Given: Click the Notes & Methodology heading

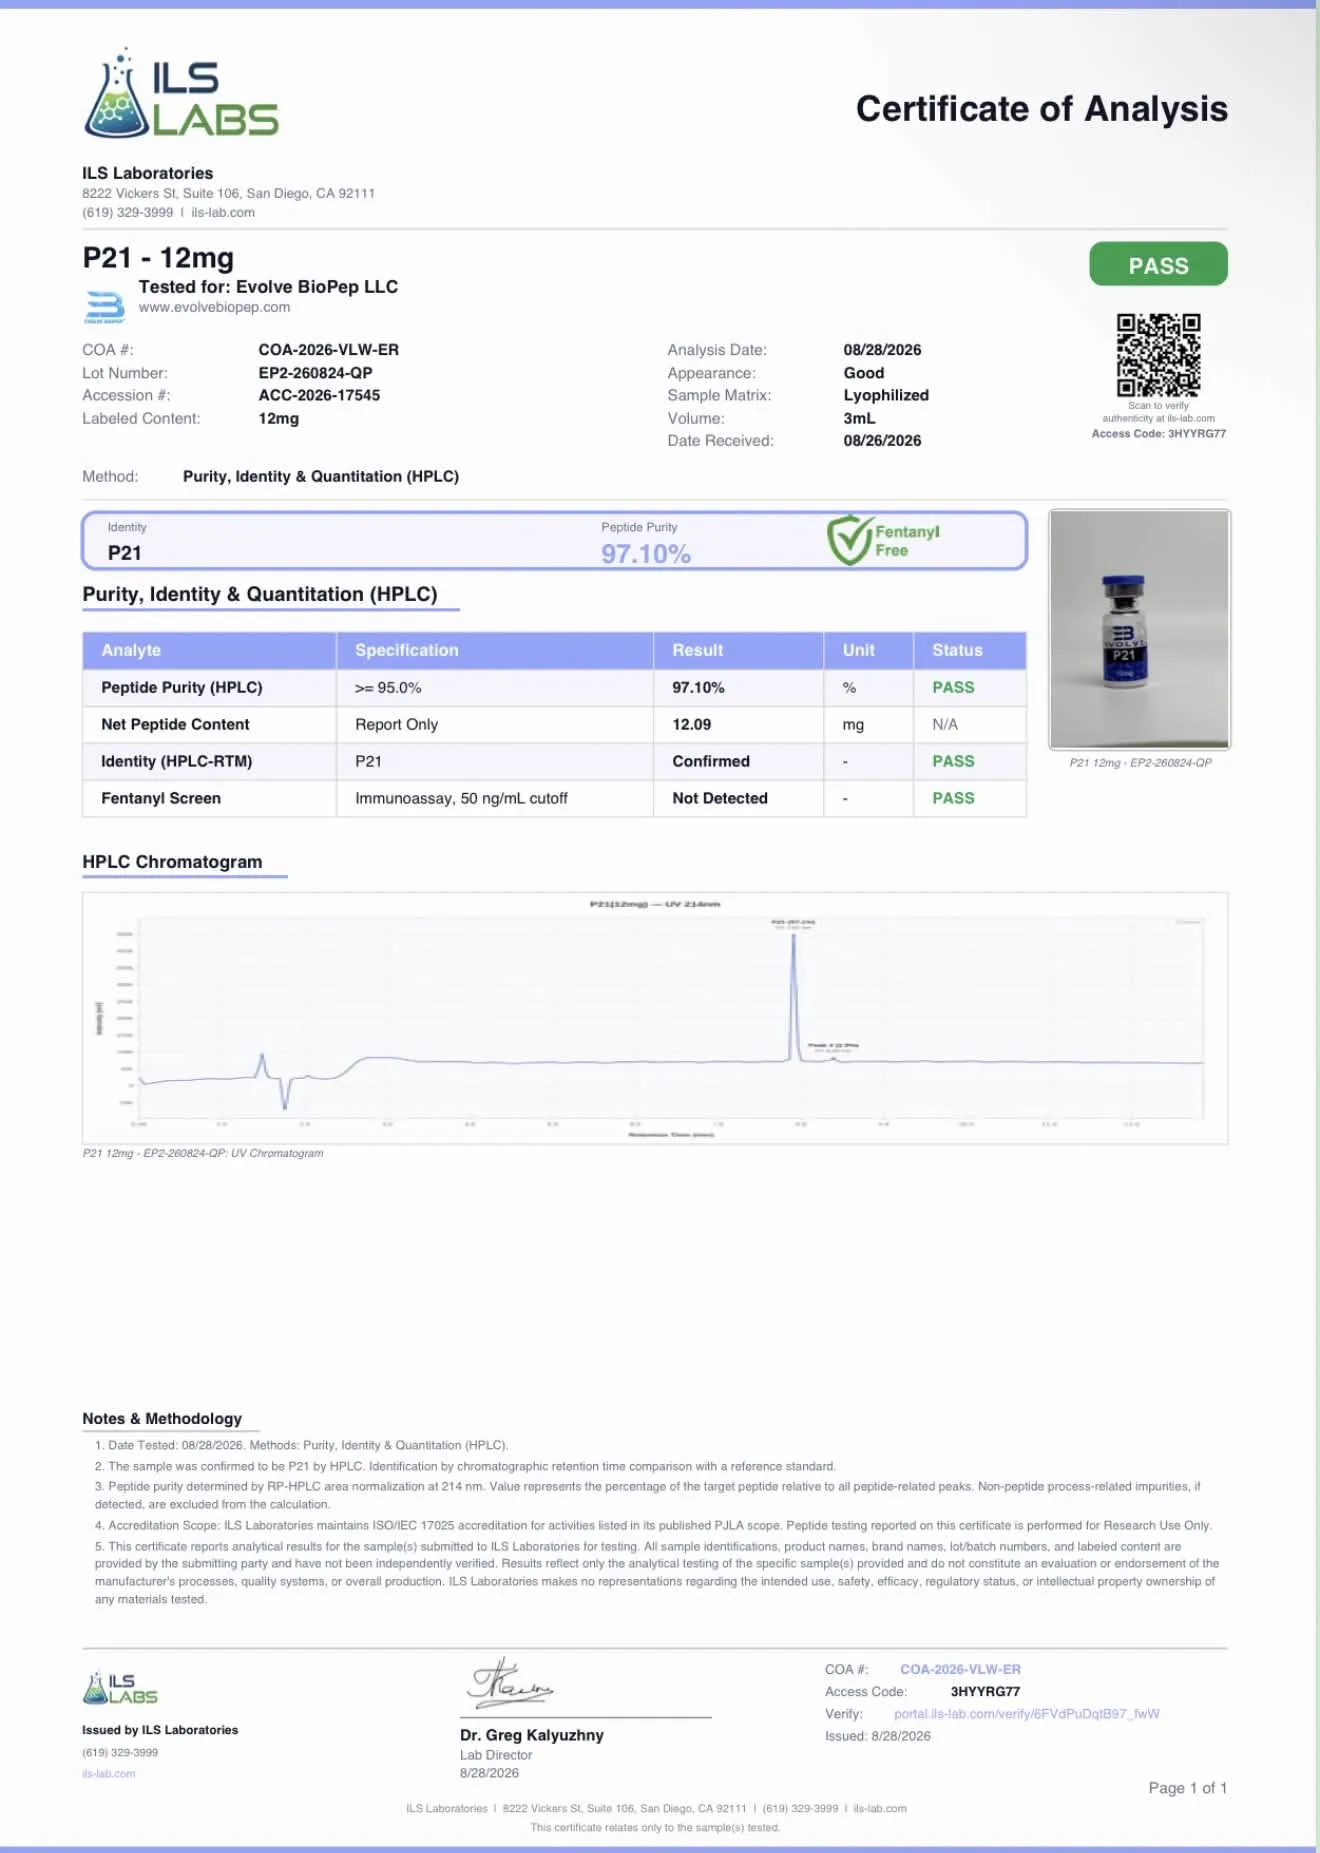Looking at the screenshot, I should click(x=162, y=1418).
